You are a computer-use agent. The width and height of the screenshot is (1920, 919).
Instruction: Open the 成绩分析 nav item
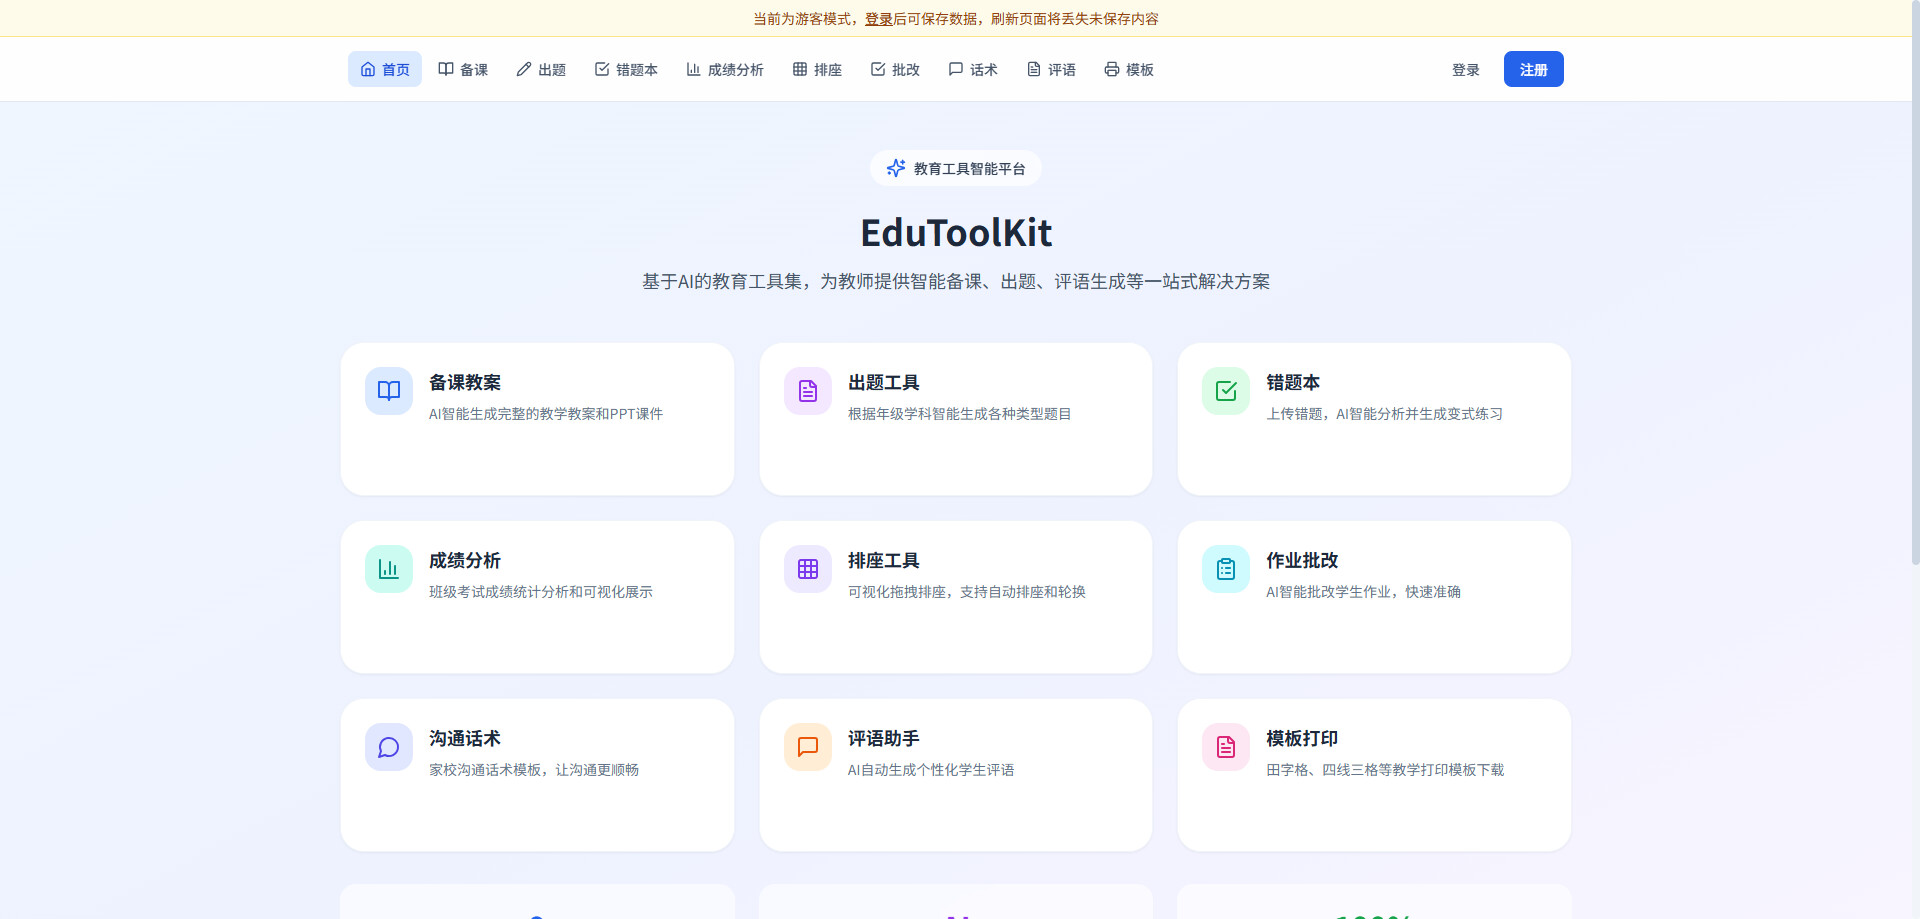click(x=725, y=69)
